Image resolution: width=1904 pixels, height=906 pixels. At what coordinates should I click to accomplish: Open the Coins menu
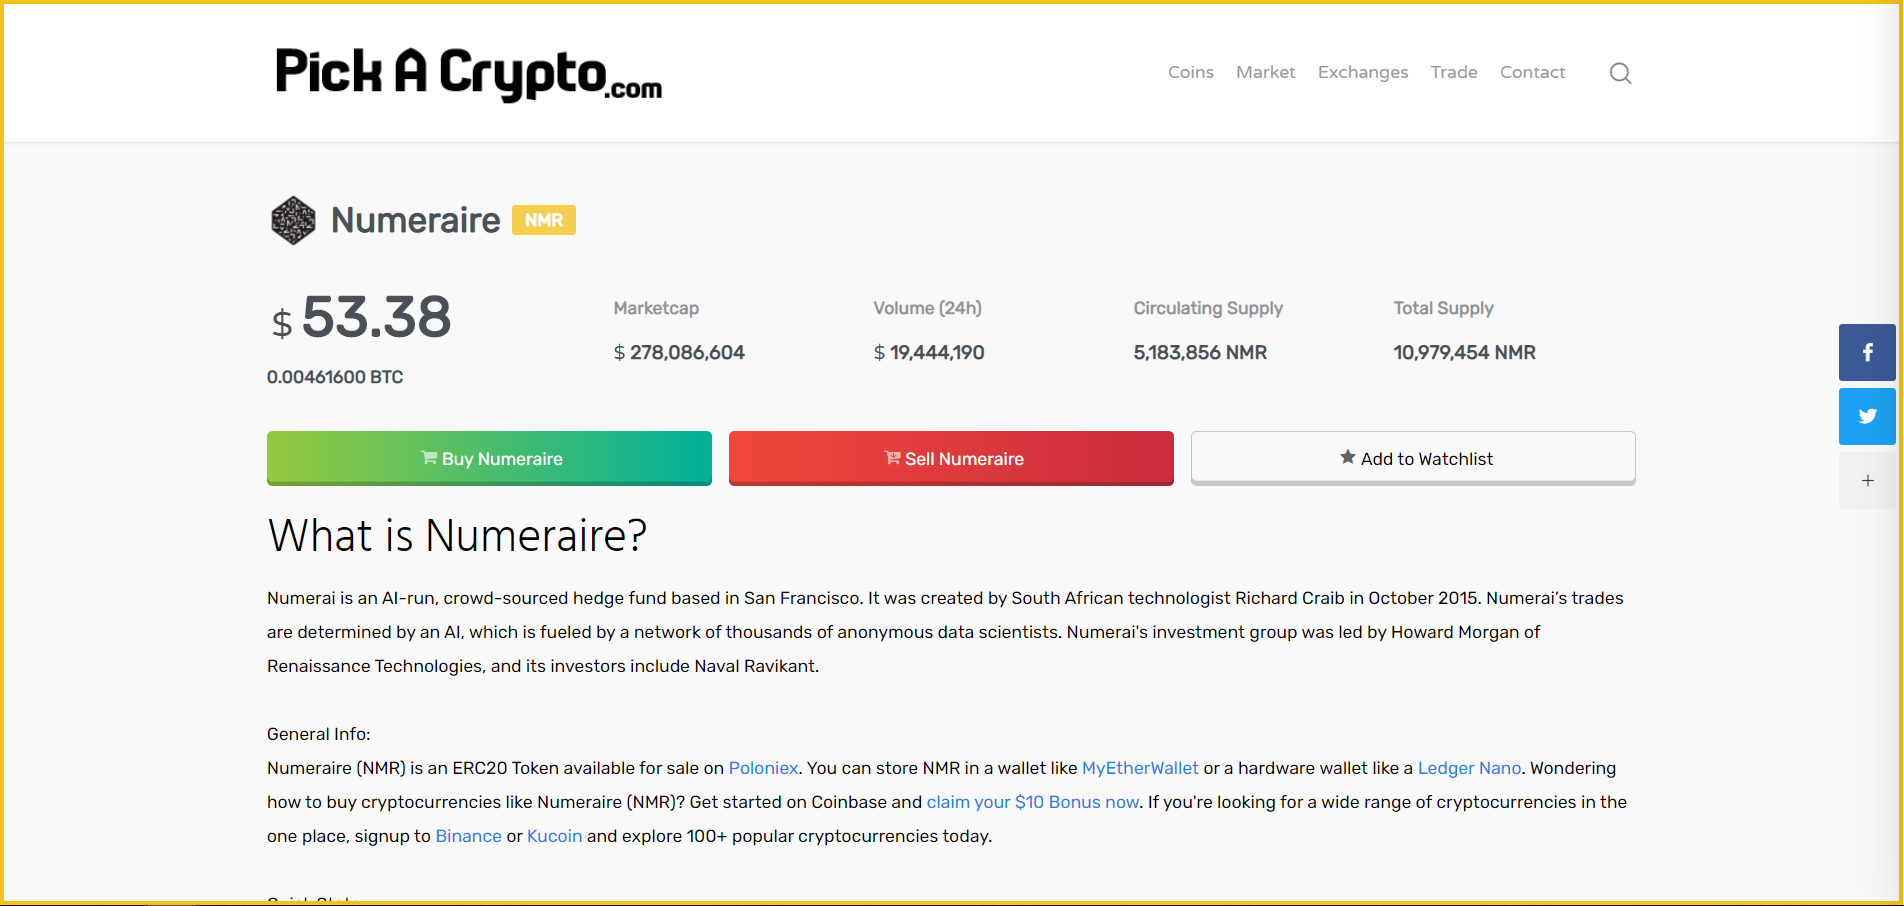1190,72
